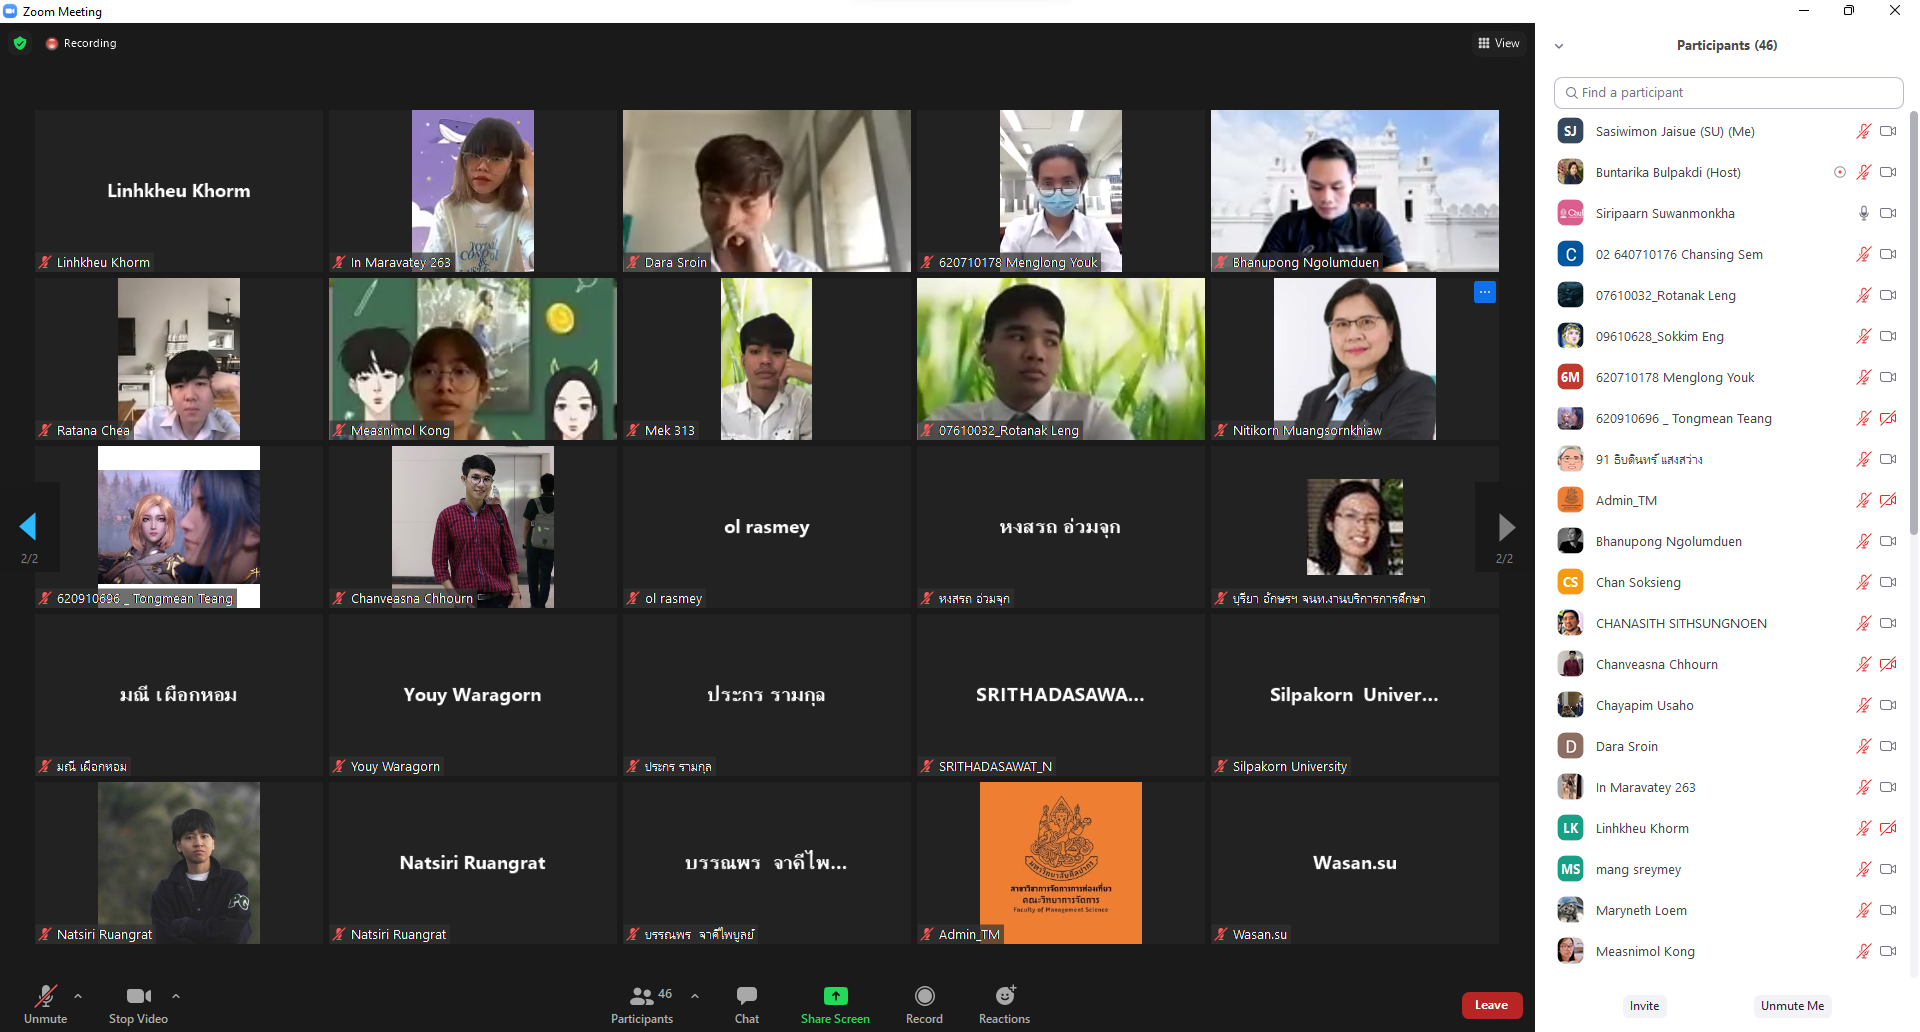Image resolution: width=1920 pixels, height=1032 pixels.
Task: Click Measnimol Kong video icon in list
Action: tap(1888, 951)
